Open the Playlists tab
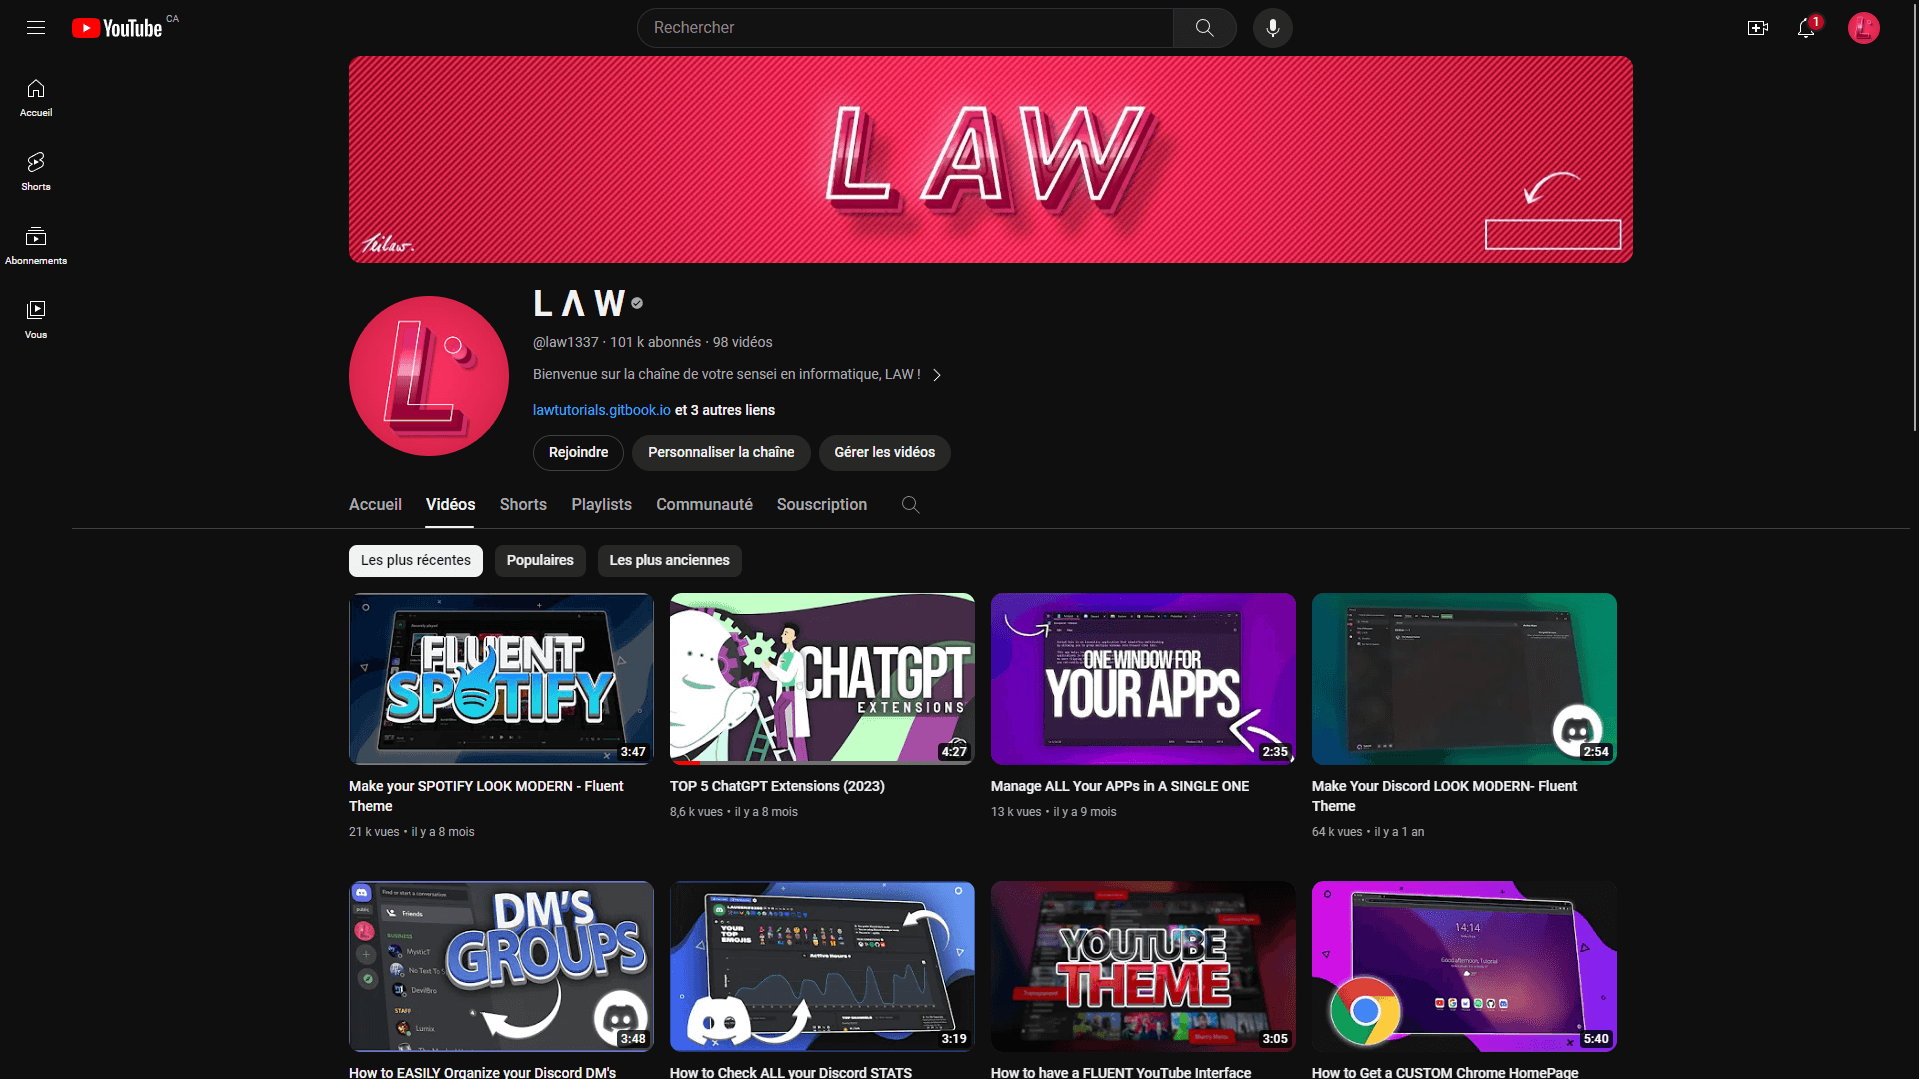1919x1079 pixels. point(601,505)
